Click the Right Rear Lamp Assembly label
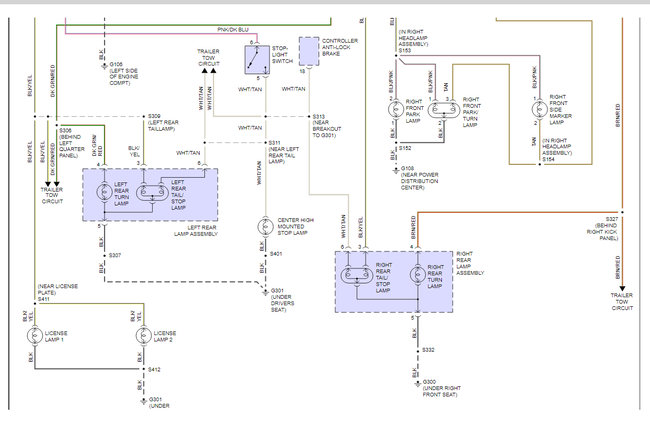Viewport: 650px width, 421px height. pos(470,263)
